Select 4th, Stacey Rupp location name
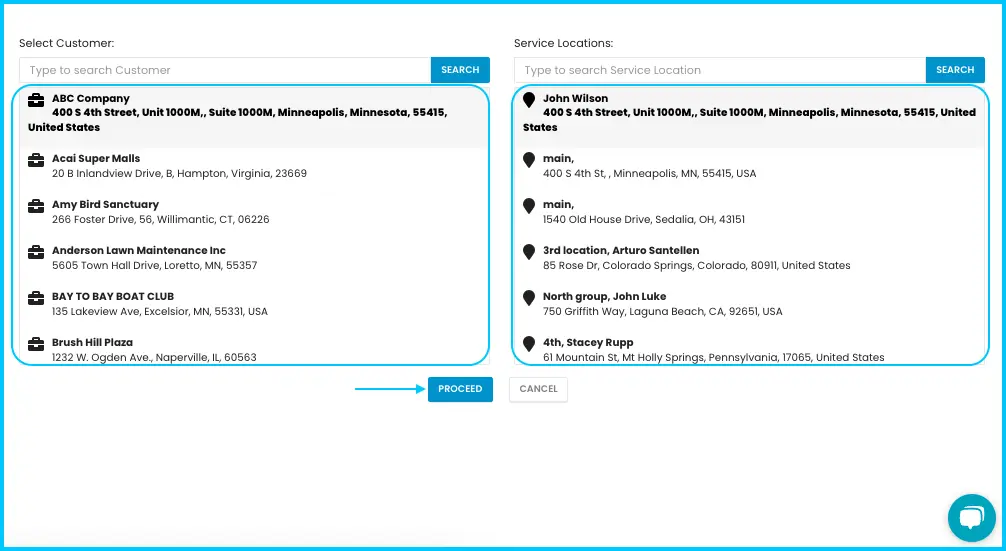 click(588, 343)
